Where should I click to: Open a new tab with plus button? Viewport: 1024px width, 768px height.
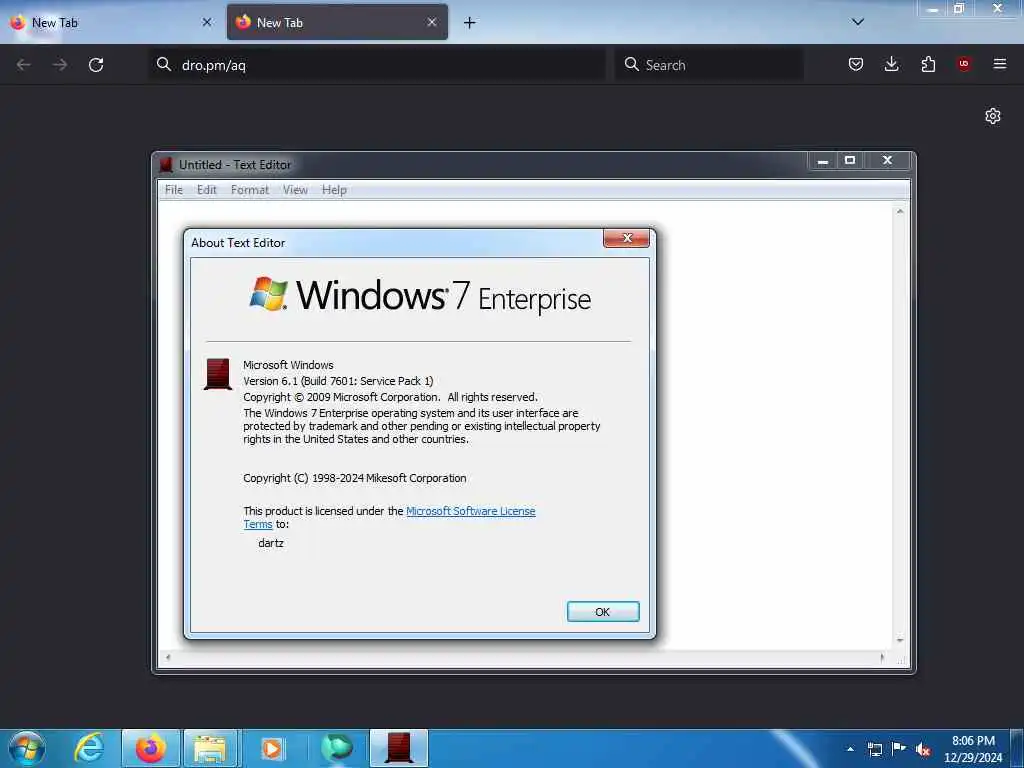(x=470, y=23)
